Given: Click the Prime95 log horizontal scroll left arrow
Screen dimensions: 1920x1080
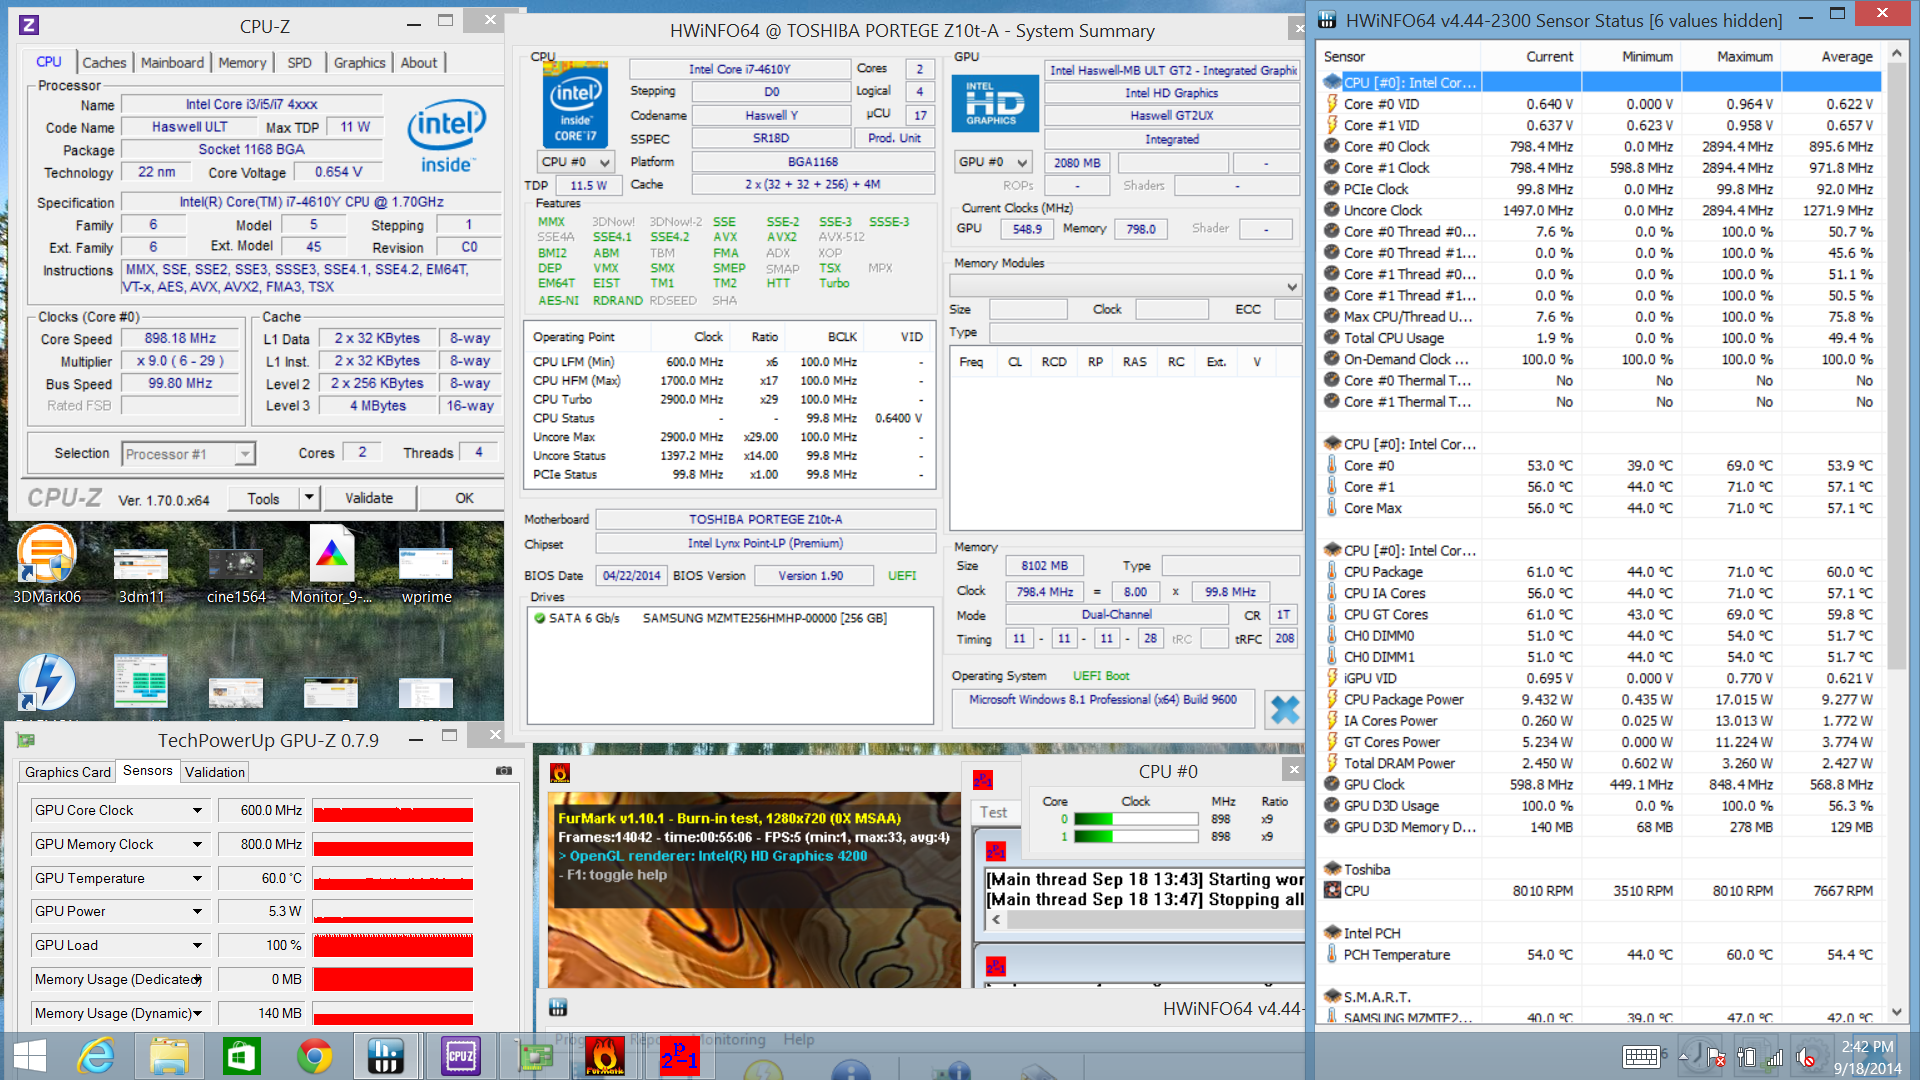Looking at the screenshot, I should (996, 920).
